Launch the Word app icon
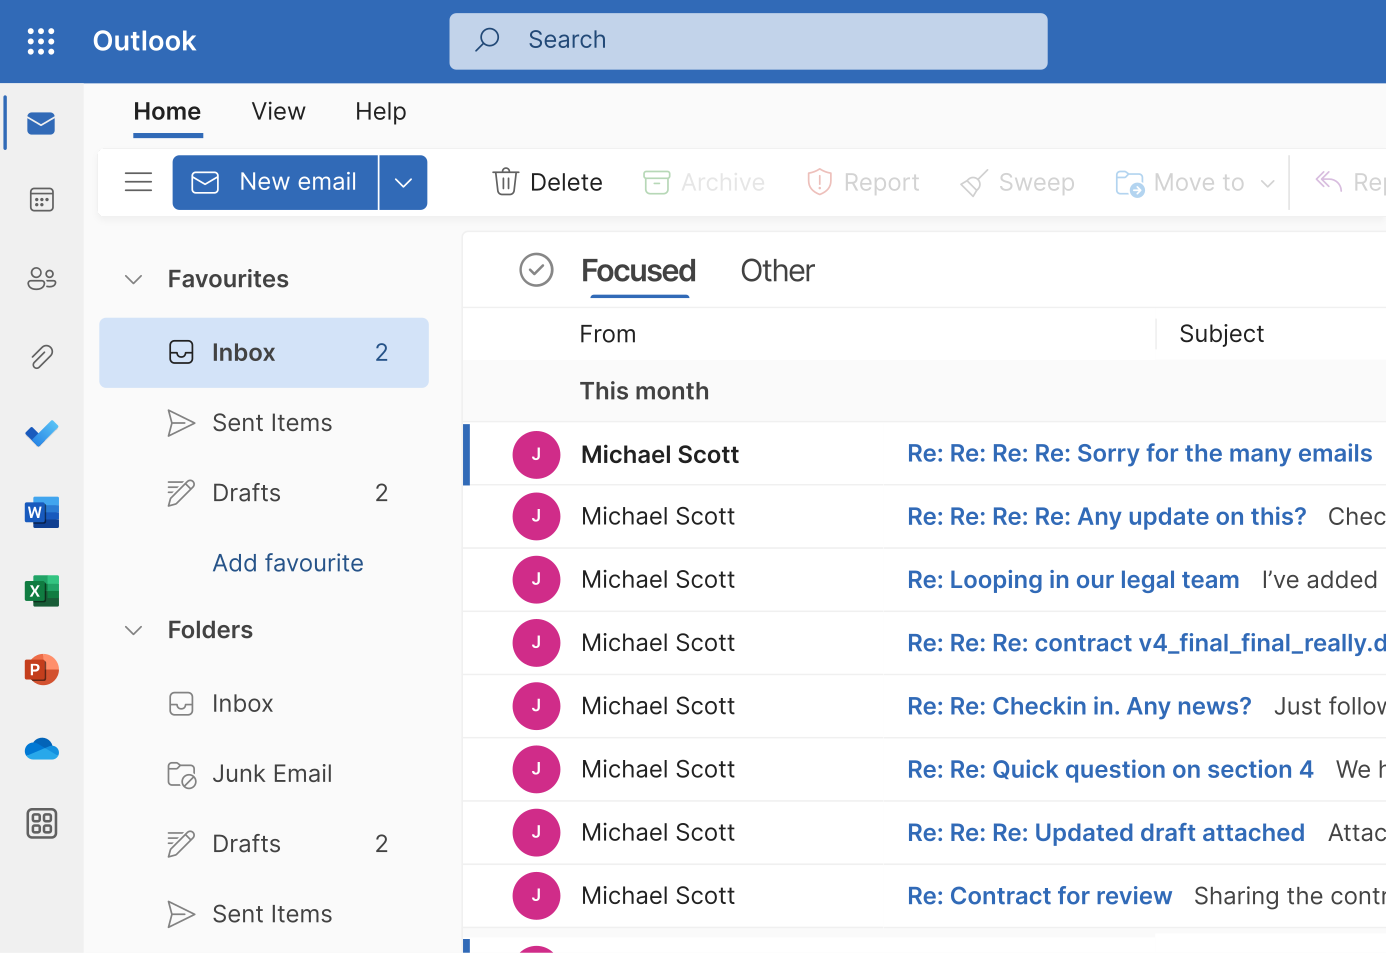This screenshot has height=954, width=1386. pos(41,513)
